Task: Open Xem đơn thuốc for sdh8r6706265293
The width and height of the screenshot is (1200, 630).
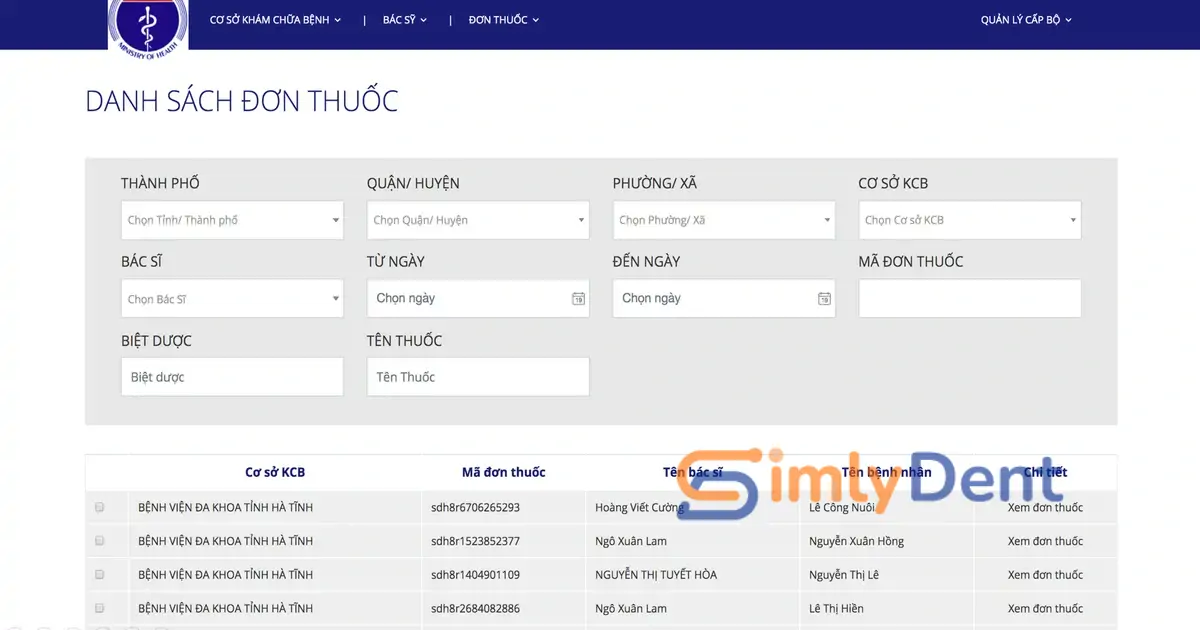Action: 1045,507
